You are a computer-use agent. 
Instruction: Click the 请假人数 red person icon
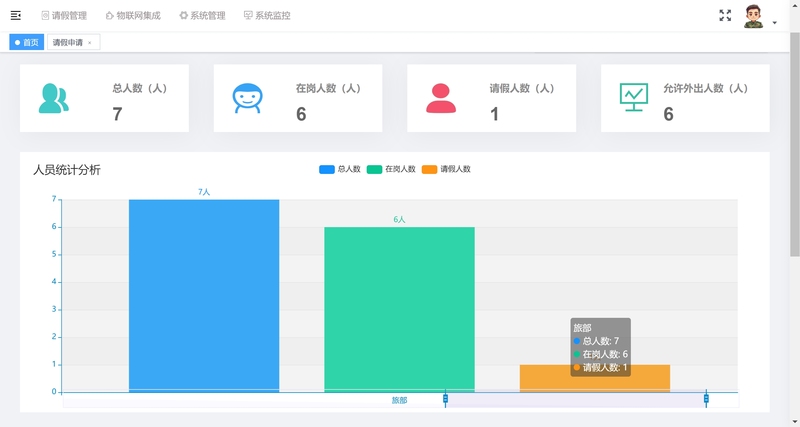click(x=441, y=98)
